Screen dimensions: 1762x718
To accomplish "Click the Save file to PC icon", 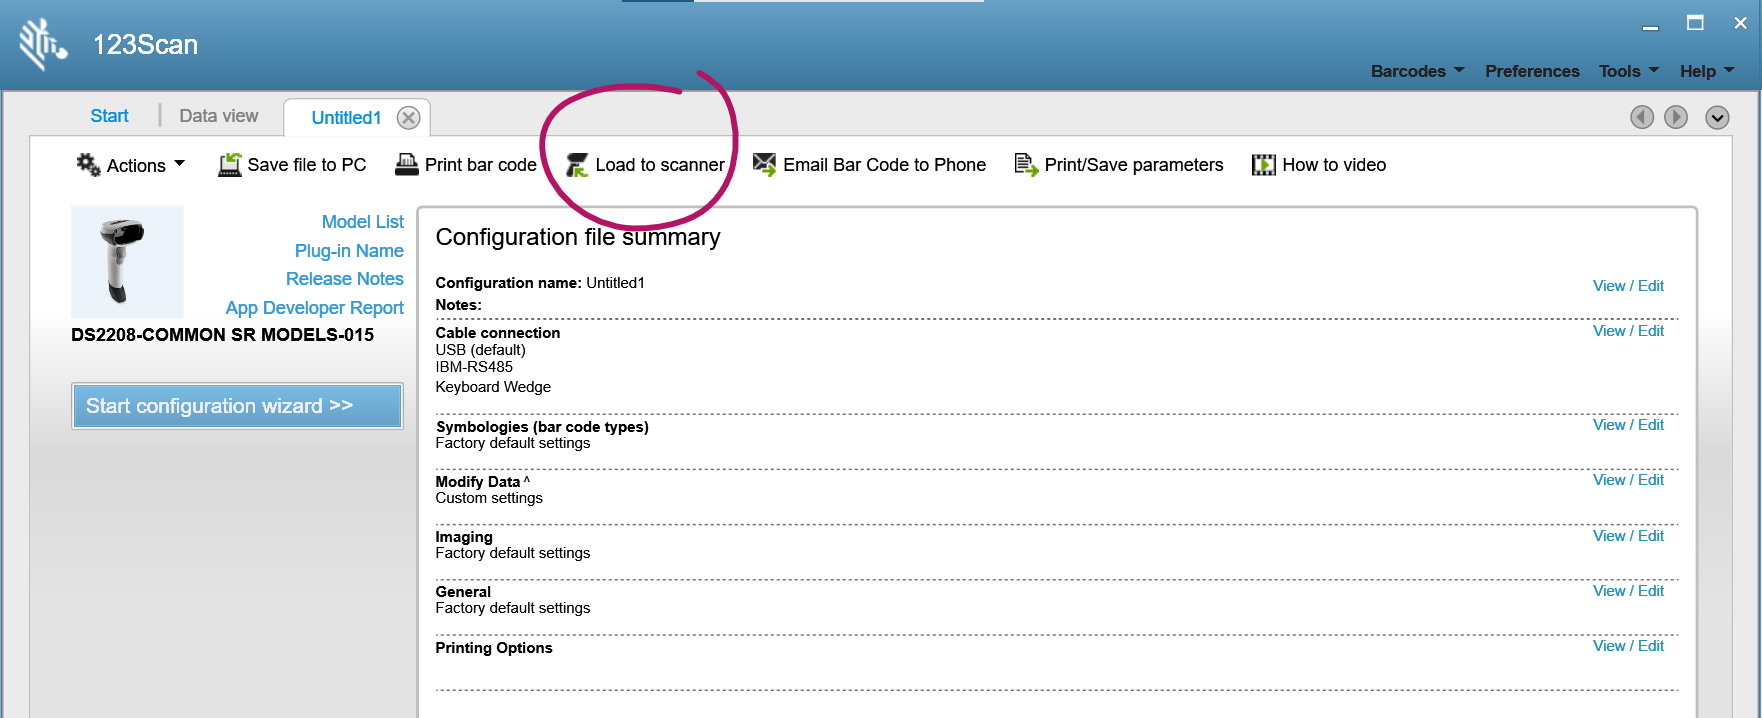I will coord(230,165).
